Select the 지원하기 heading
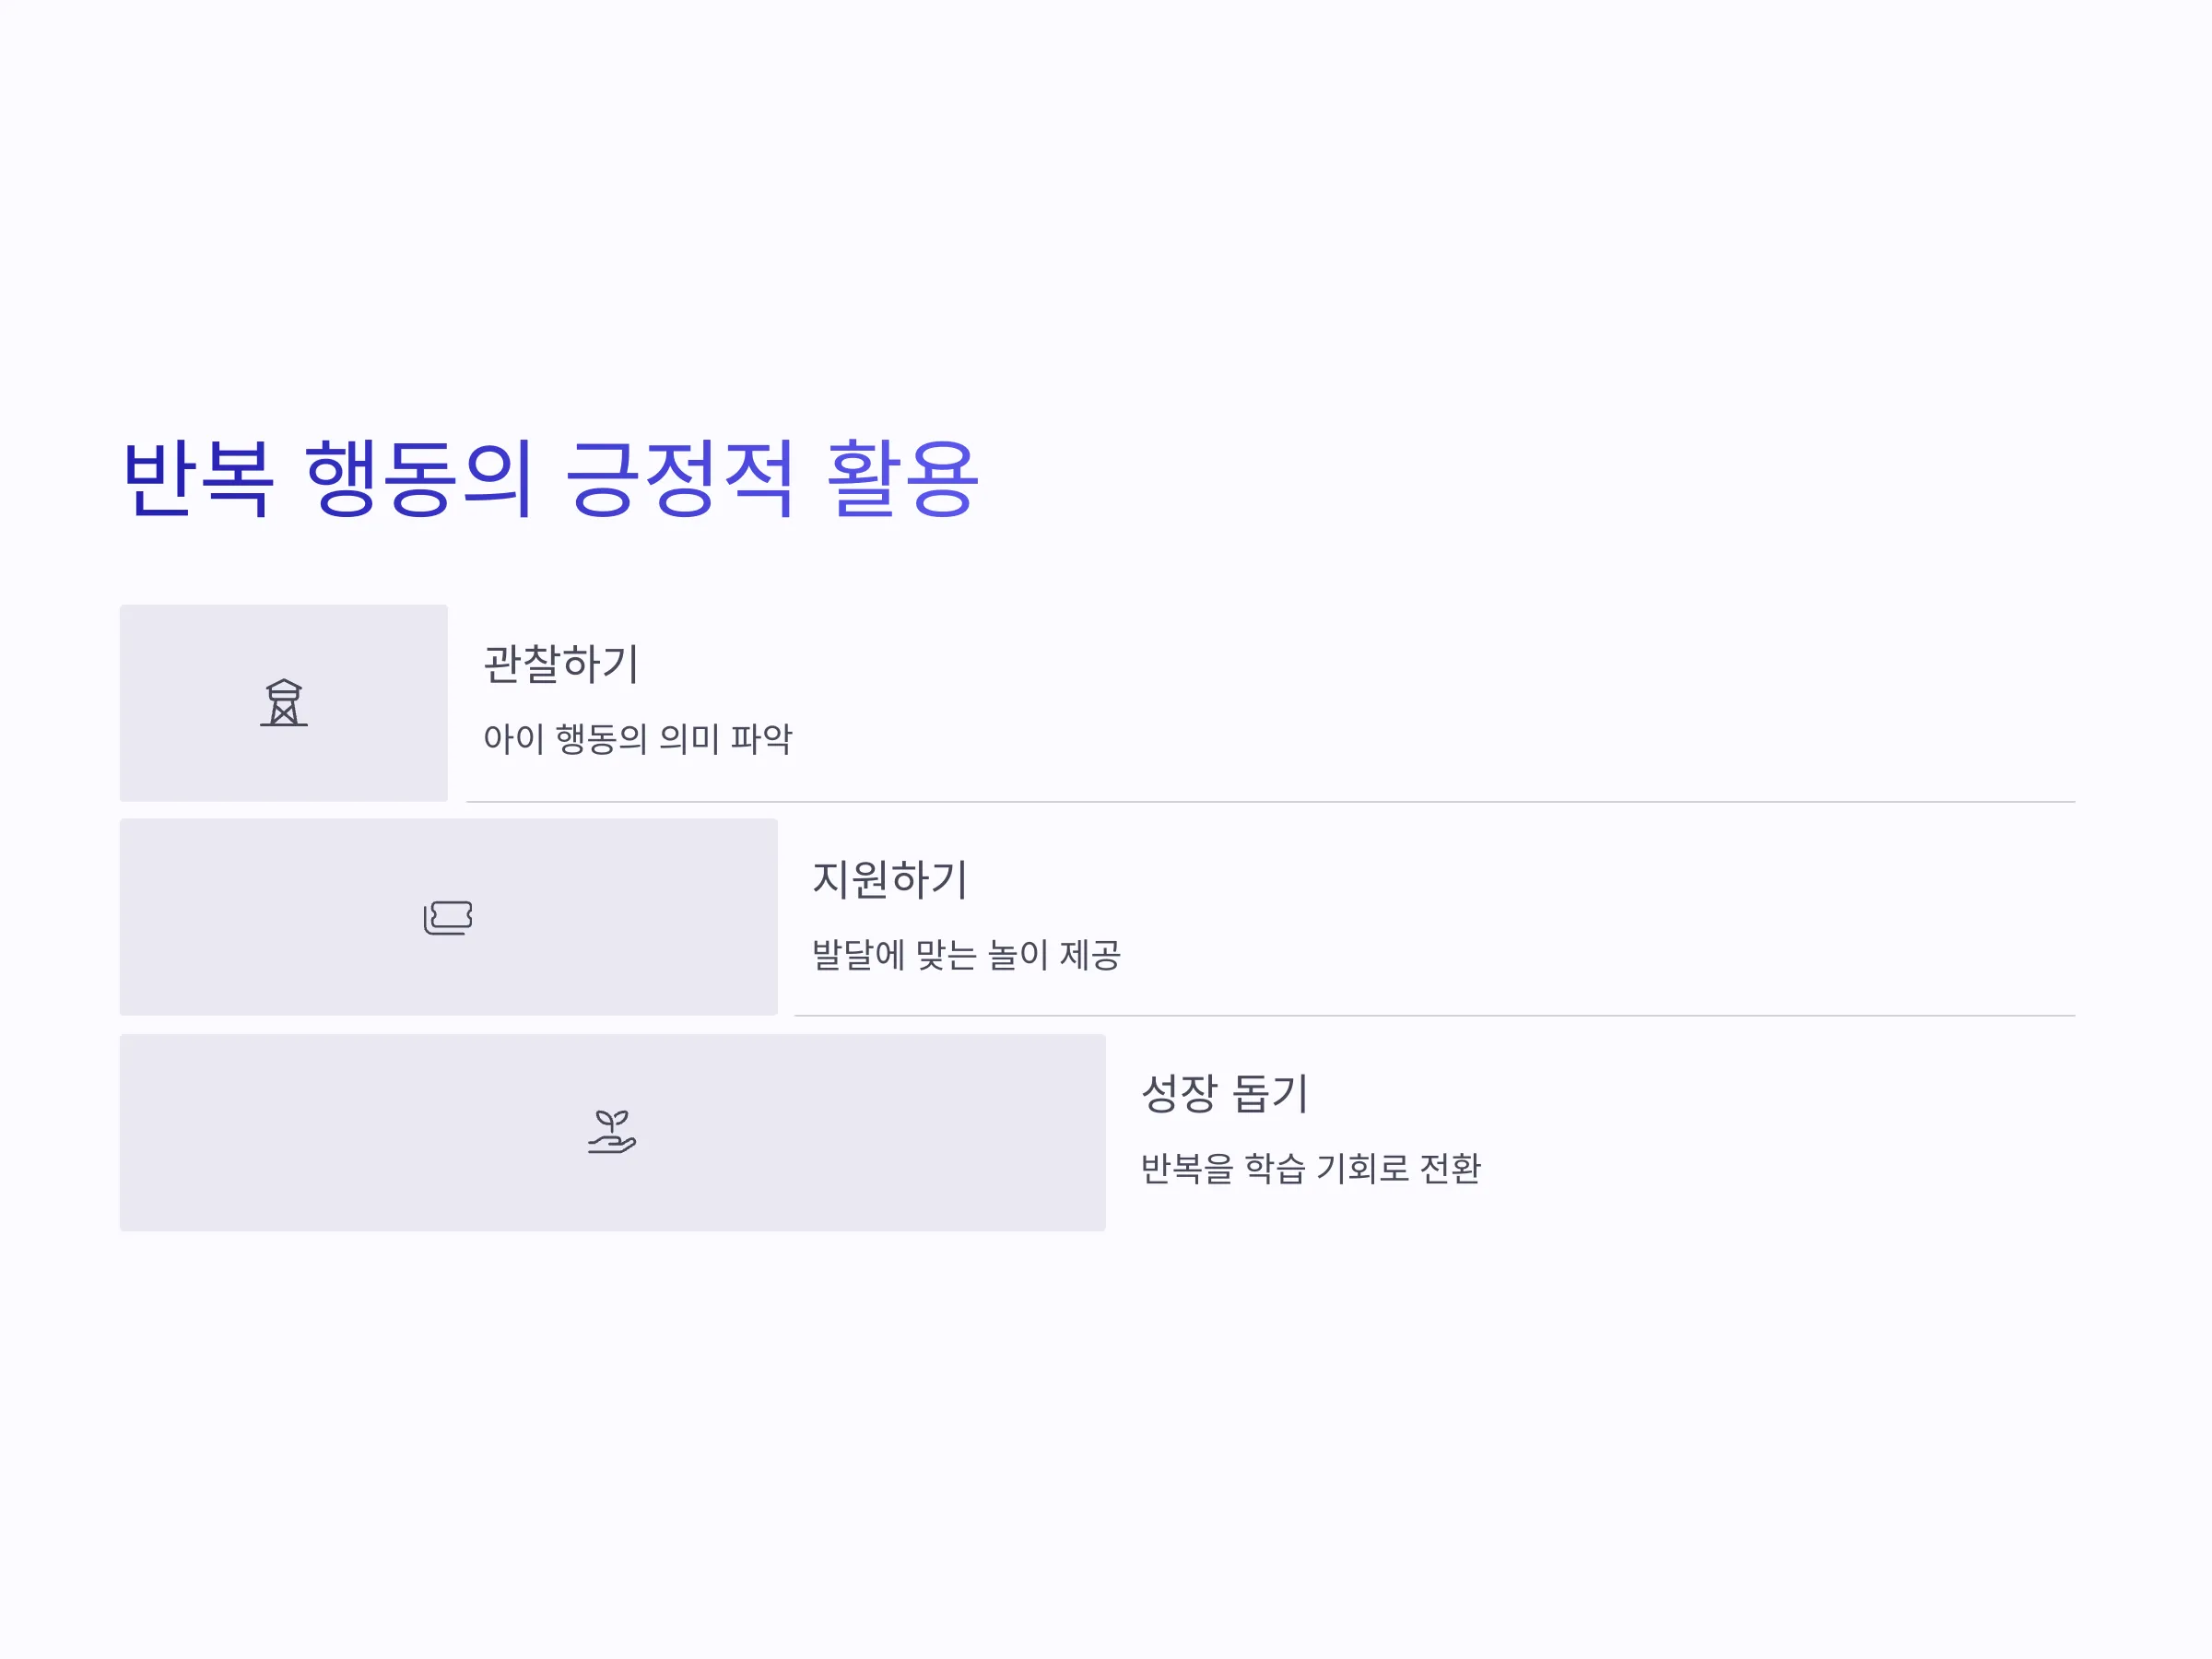This screenshot has width=2212, height=1659. coord(889,879)
